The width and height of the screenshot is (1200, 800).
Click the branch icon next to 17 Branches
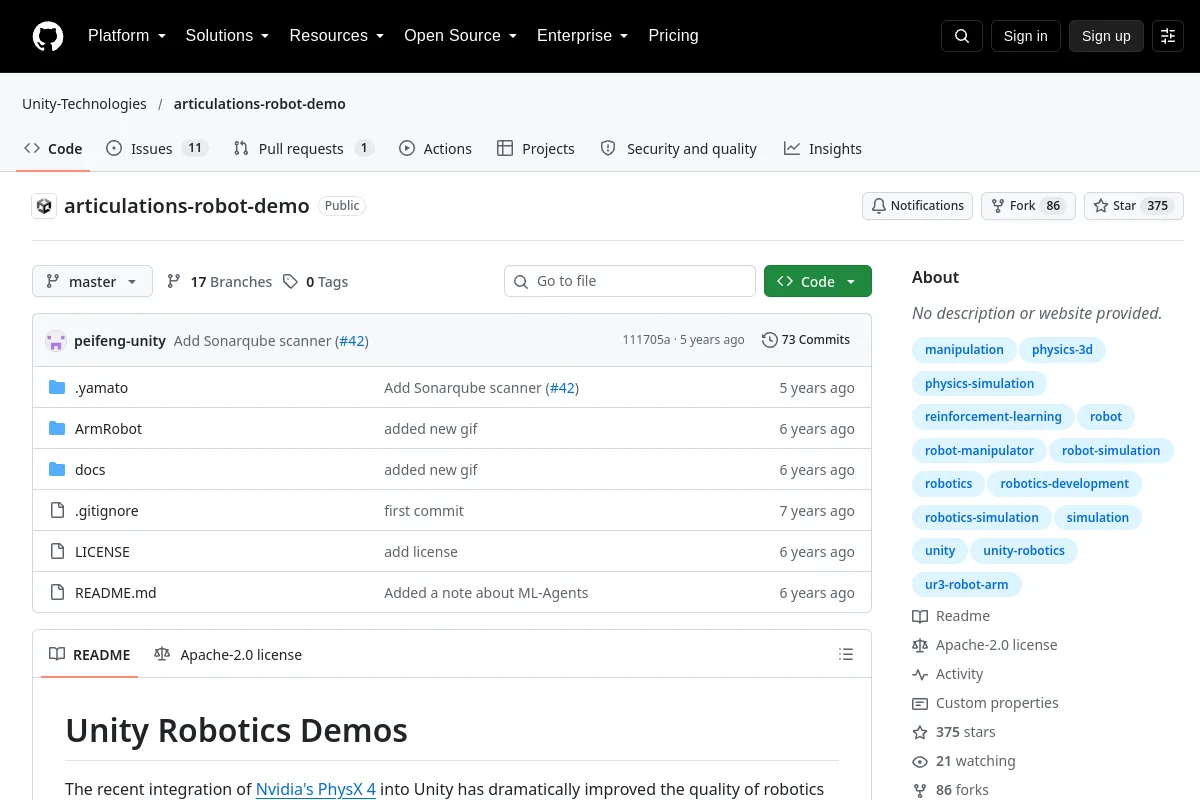pos(174,282)
